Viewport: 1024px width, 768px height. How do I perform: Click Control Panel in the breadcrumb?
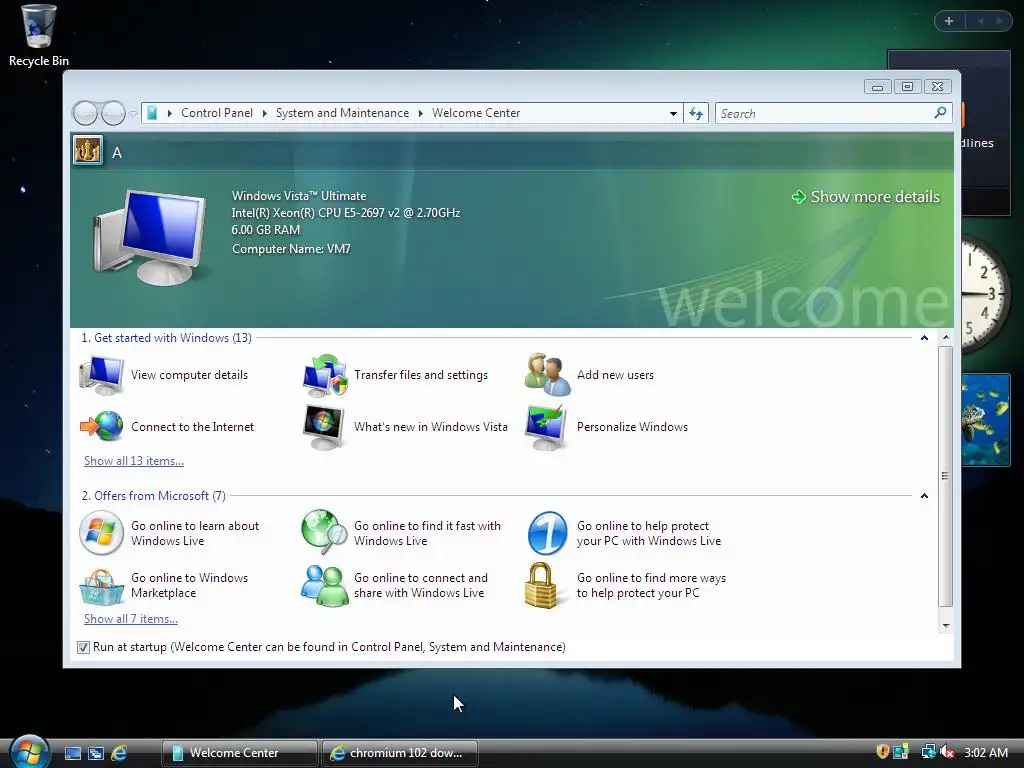click(217, 113)
